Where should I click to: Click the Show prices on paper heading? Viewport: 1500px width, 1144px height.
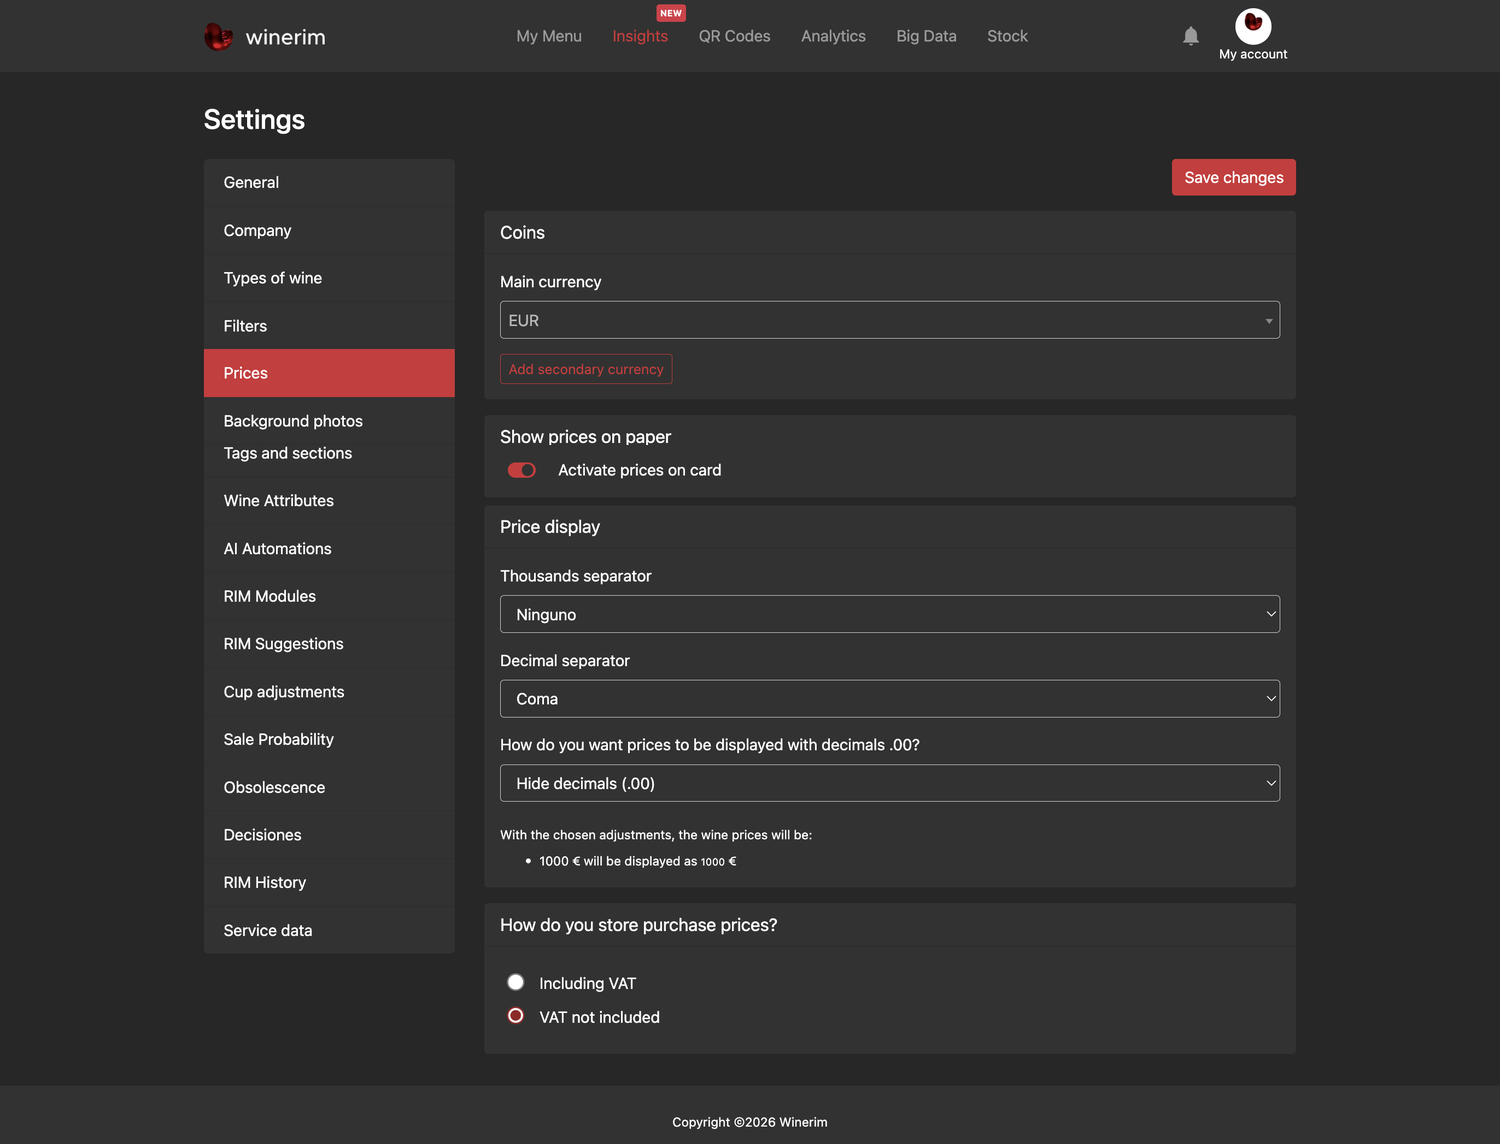click(x=585, y=437)
